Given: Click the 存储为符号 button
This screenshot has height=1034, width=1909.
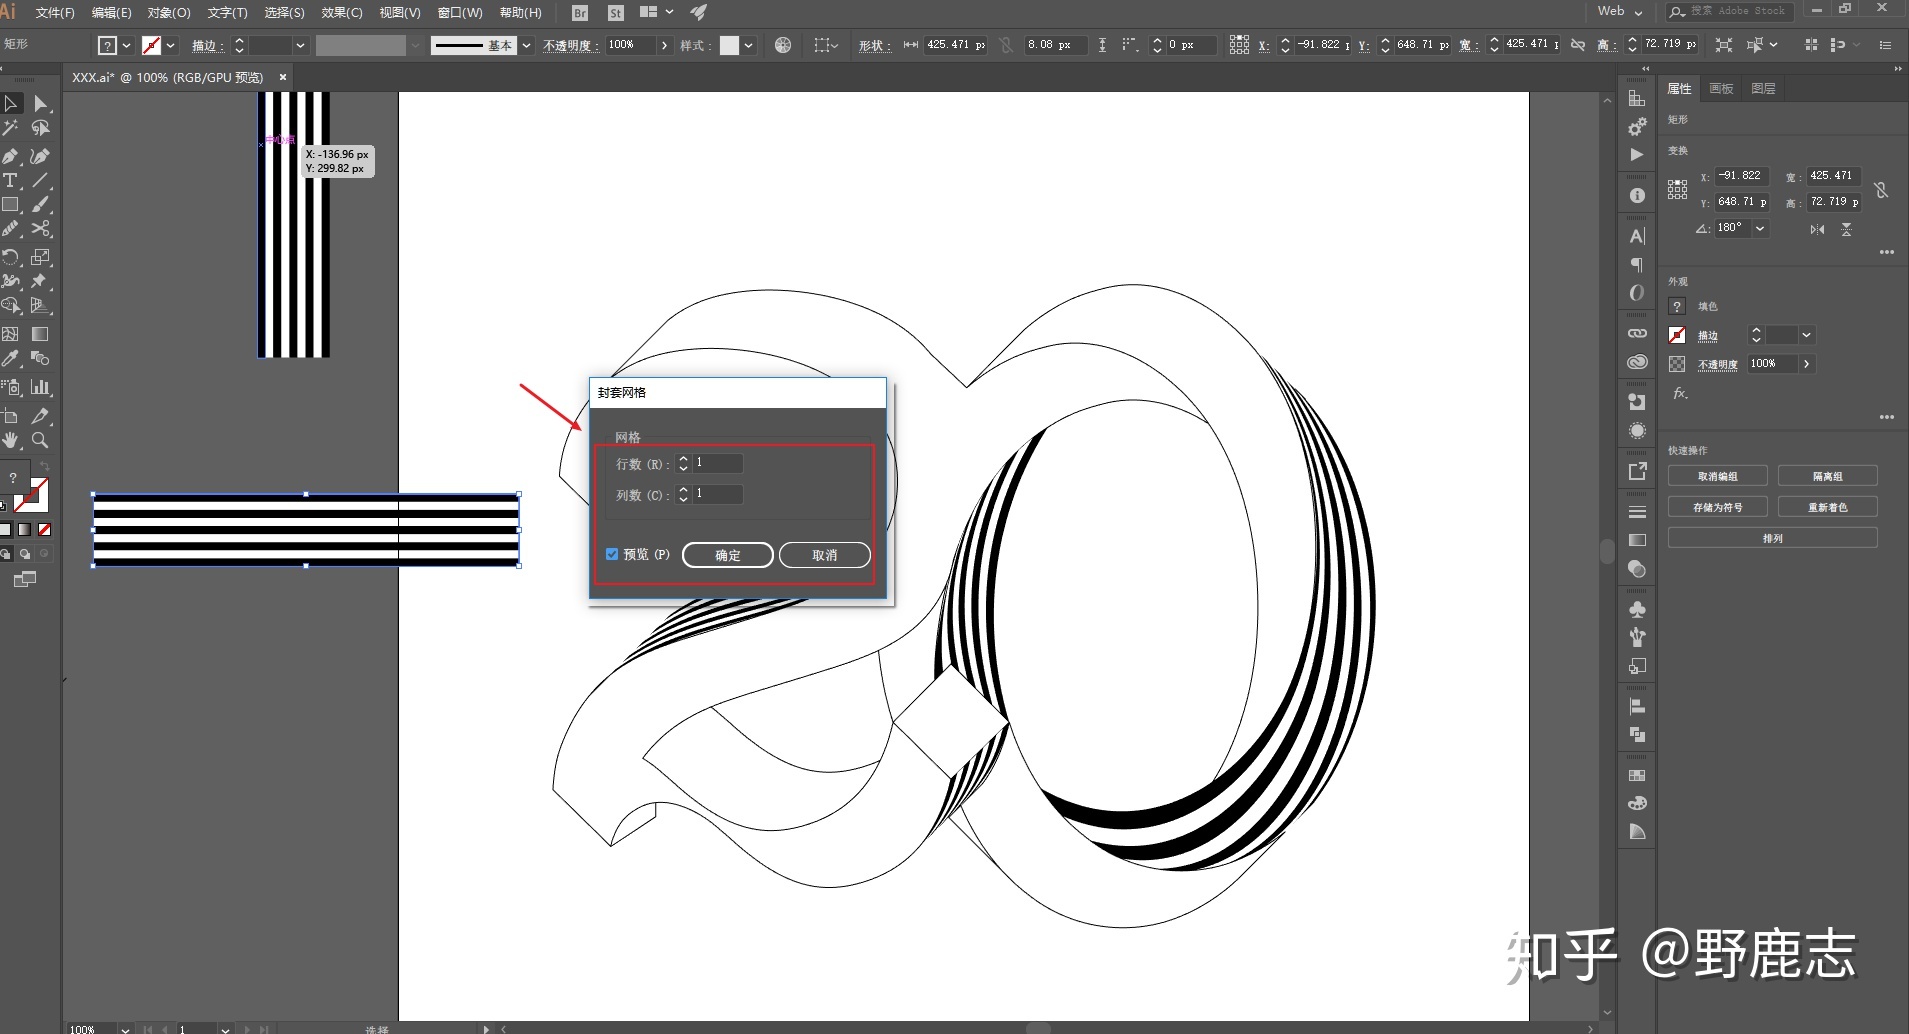Looking at the screenshot, I should click(1717, 507).
